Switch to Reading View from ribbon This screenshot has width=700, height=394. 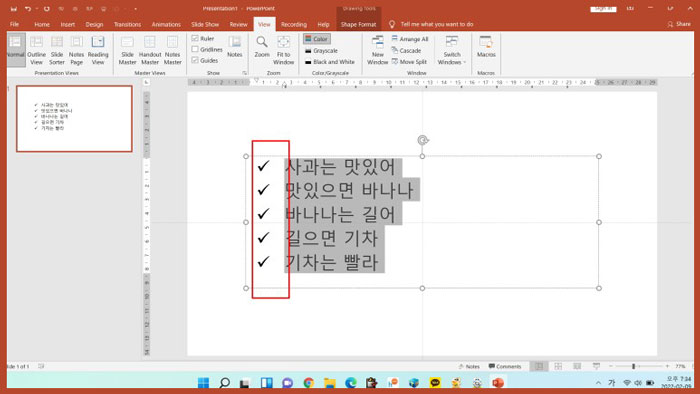pyautogui.click(x=98, y=50)
